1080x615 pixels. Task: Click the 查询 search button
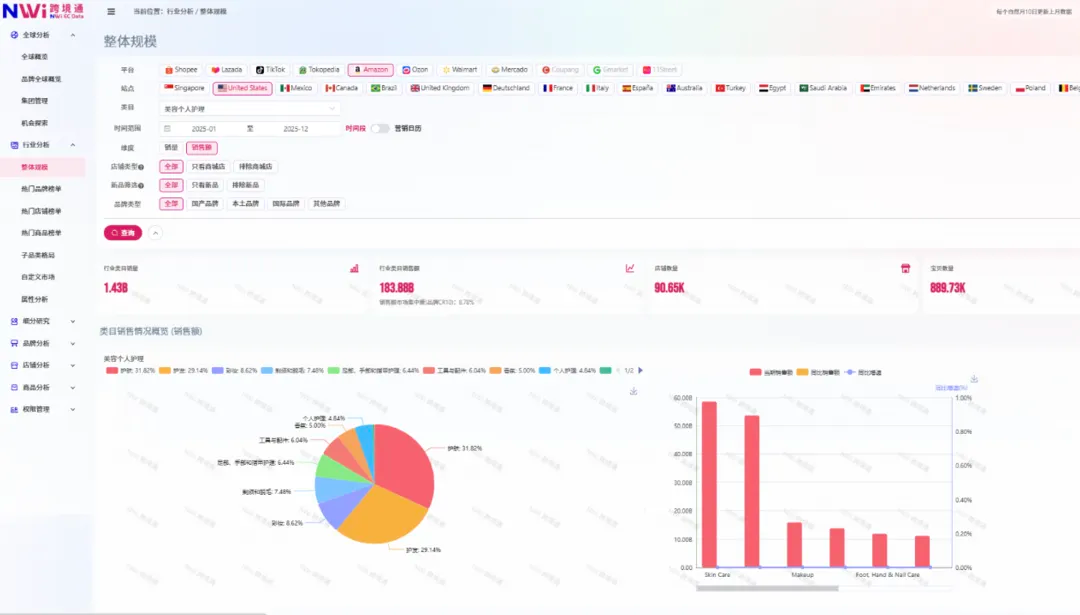pos(123,233)
